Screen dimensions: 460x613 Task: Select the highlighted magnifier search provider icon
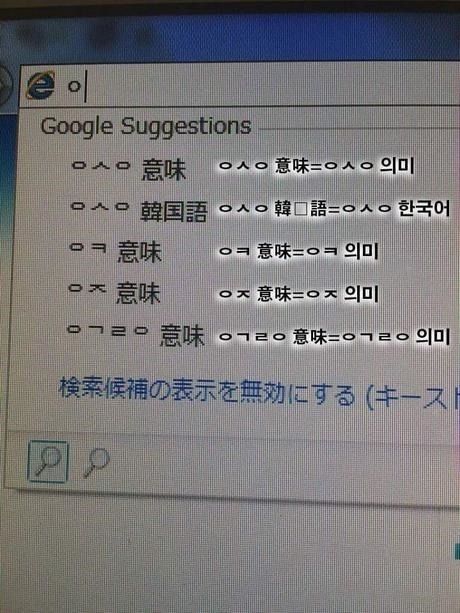48,461
